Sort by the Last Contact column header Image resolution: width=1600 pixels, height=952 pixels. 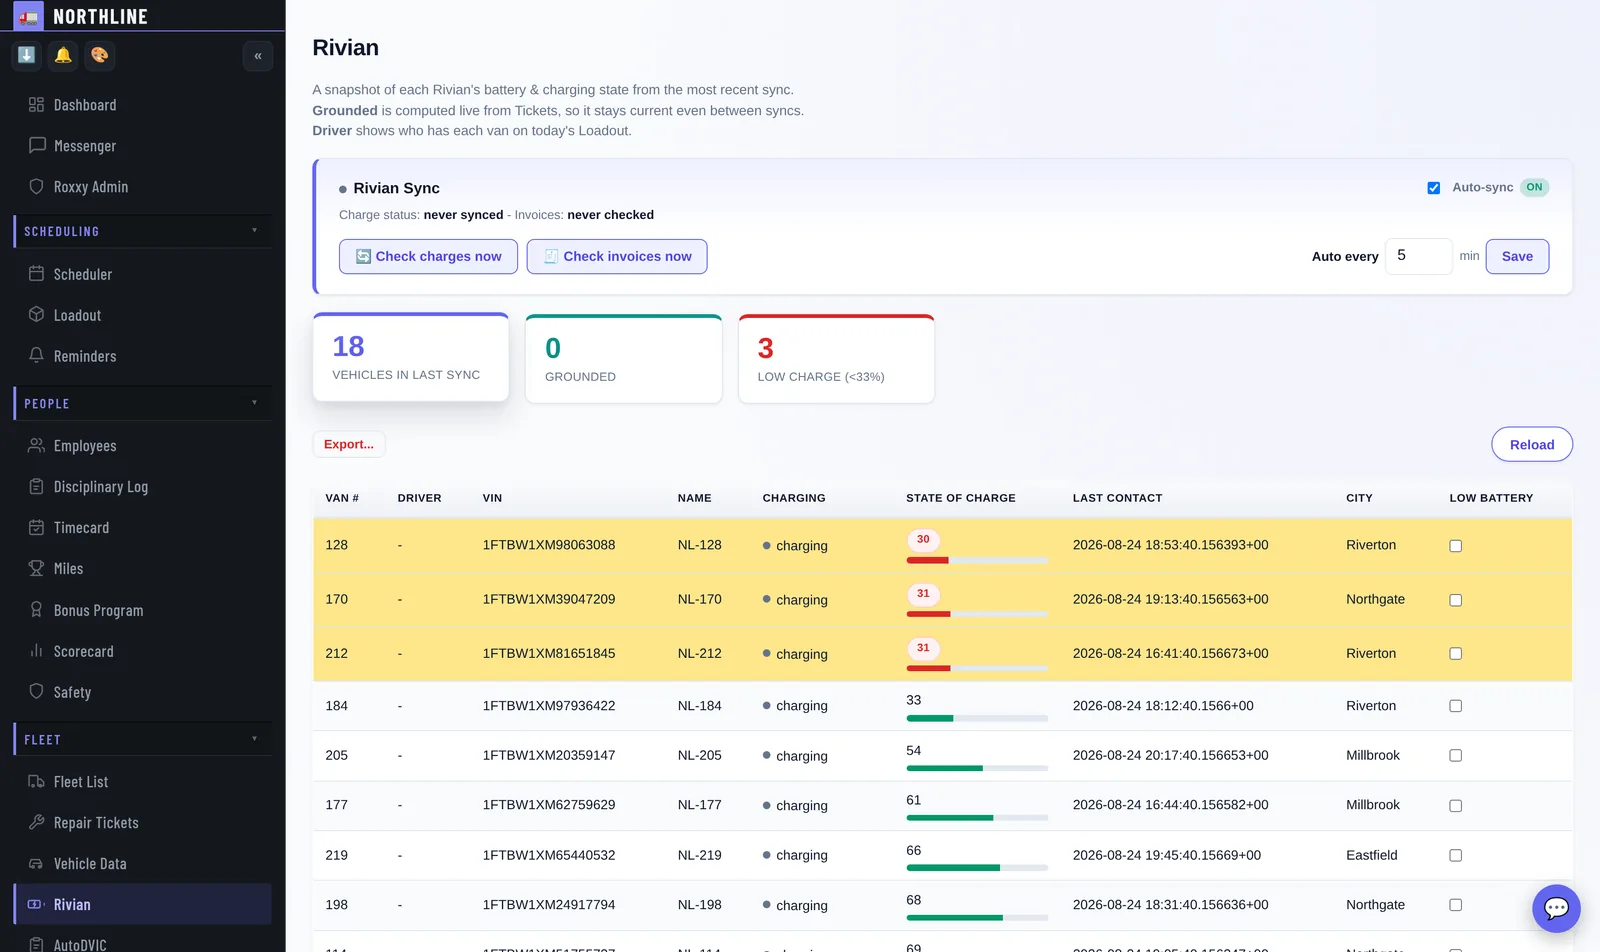tap(1118, 498)
